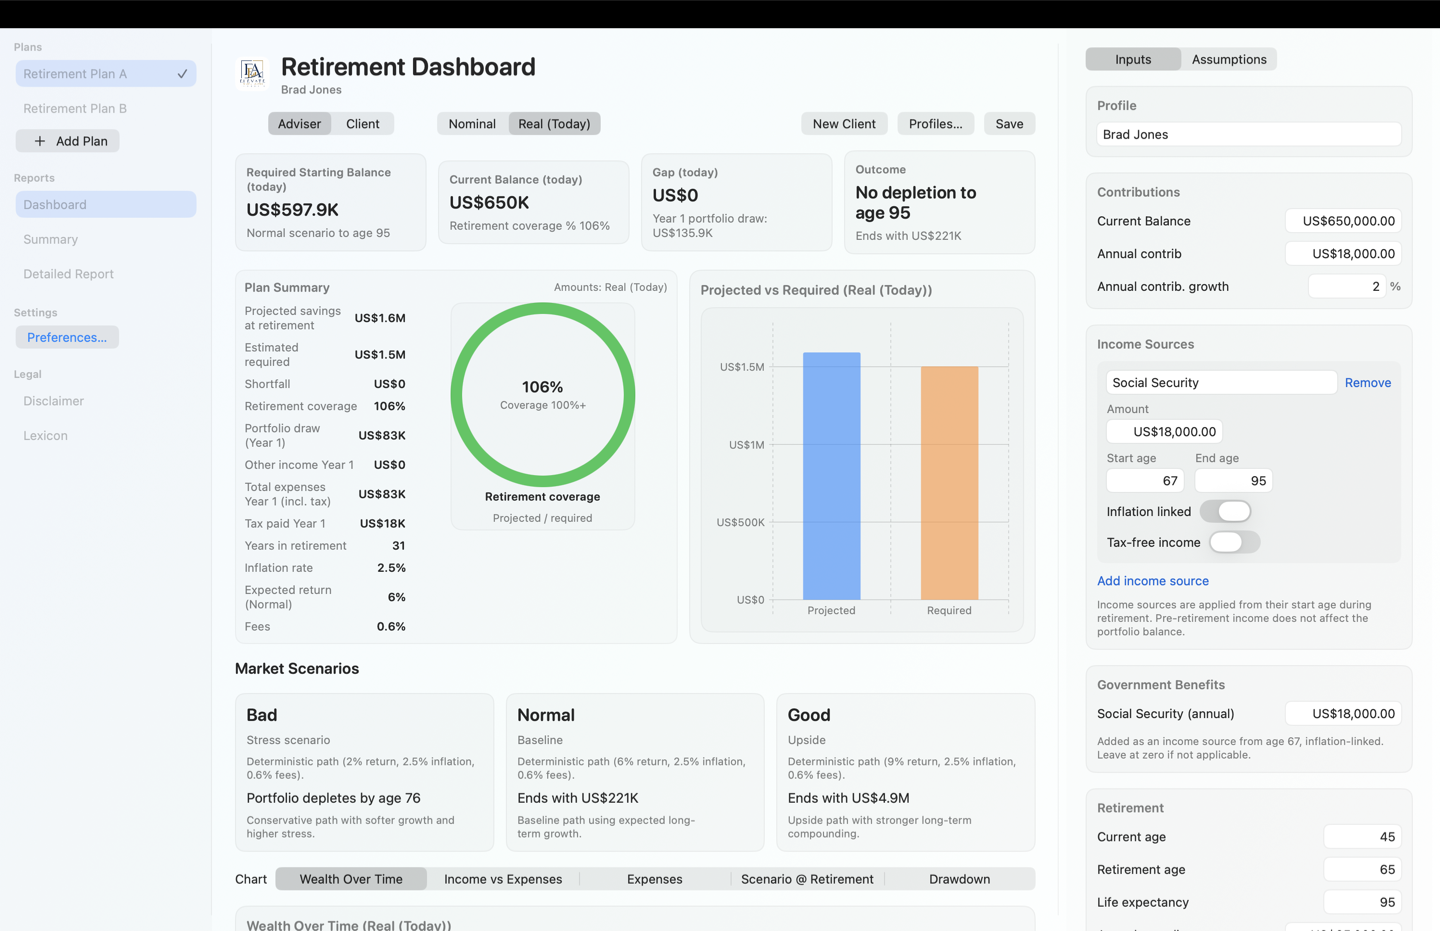This screenshot has width=1440, height=931.
Task: Click the app logo beside Retirement Dashboard
Action: coord(252,73)
